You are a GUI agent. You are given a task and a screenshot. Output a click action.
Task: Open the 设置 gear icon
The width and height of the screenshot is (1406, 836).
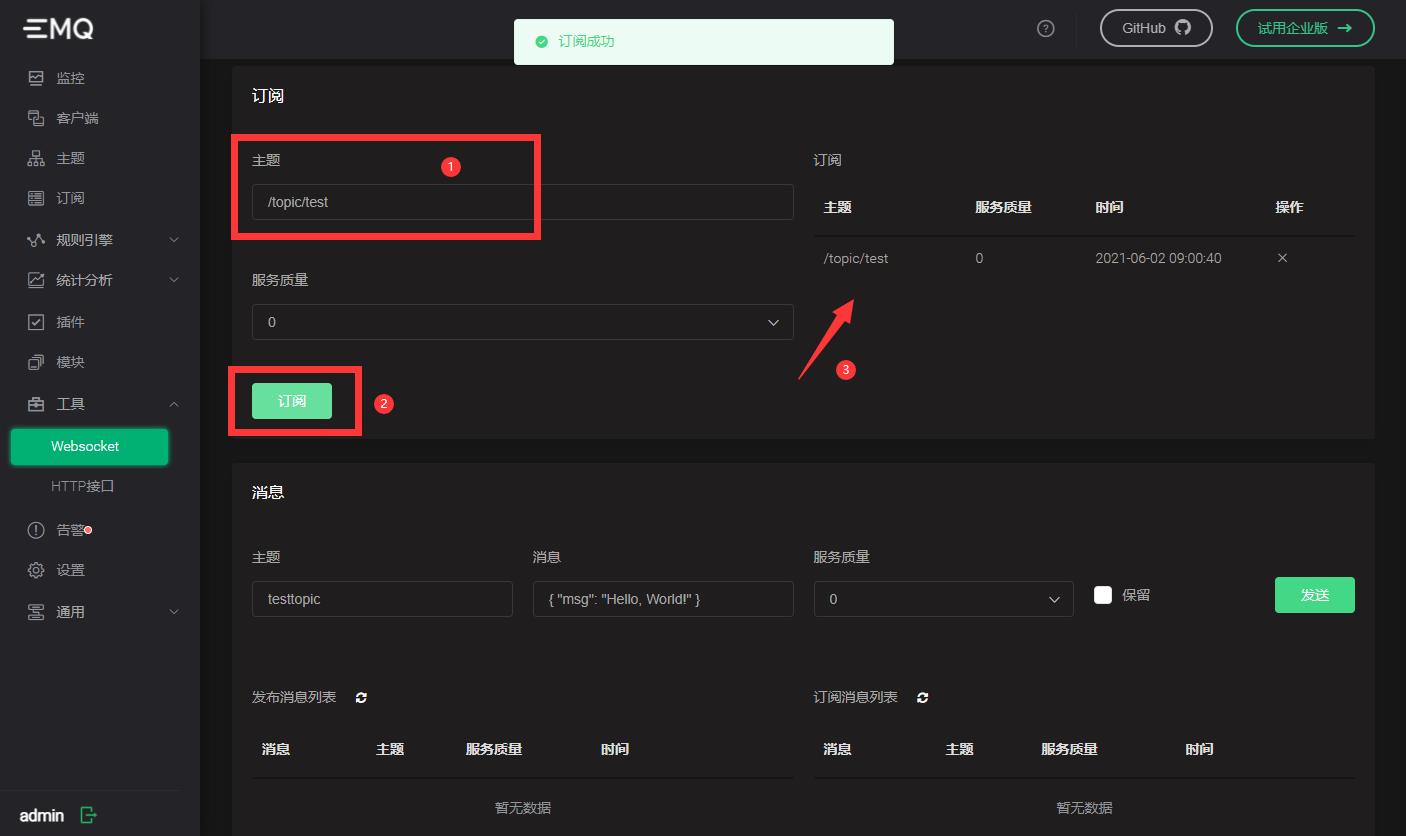pyautogui.click(x=36, y=570)
